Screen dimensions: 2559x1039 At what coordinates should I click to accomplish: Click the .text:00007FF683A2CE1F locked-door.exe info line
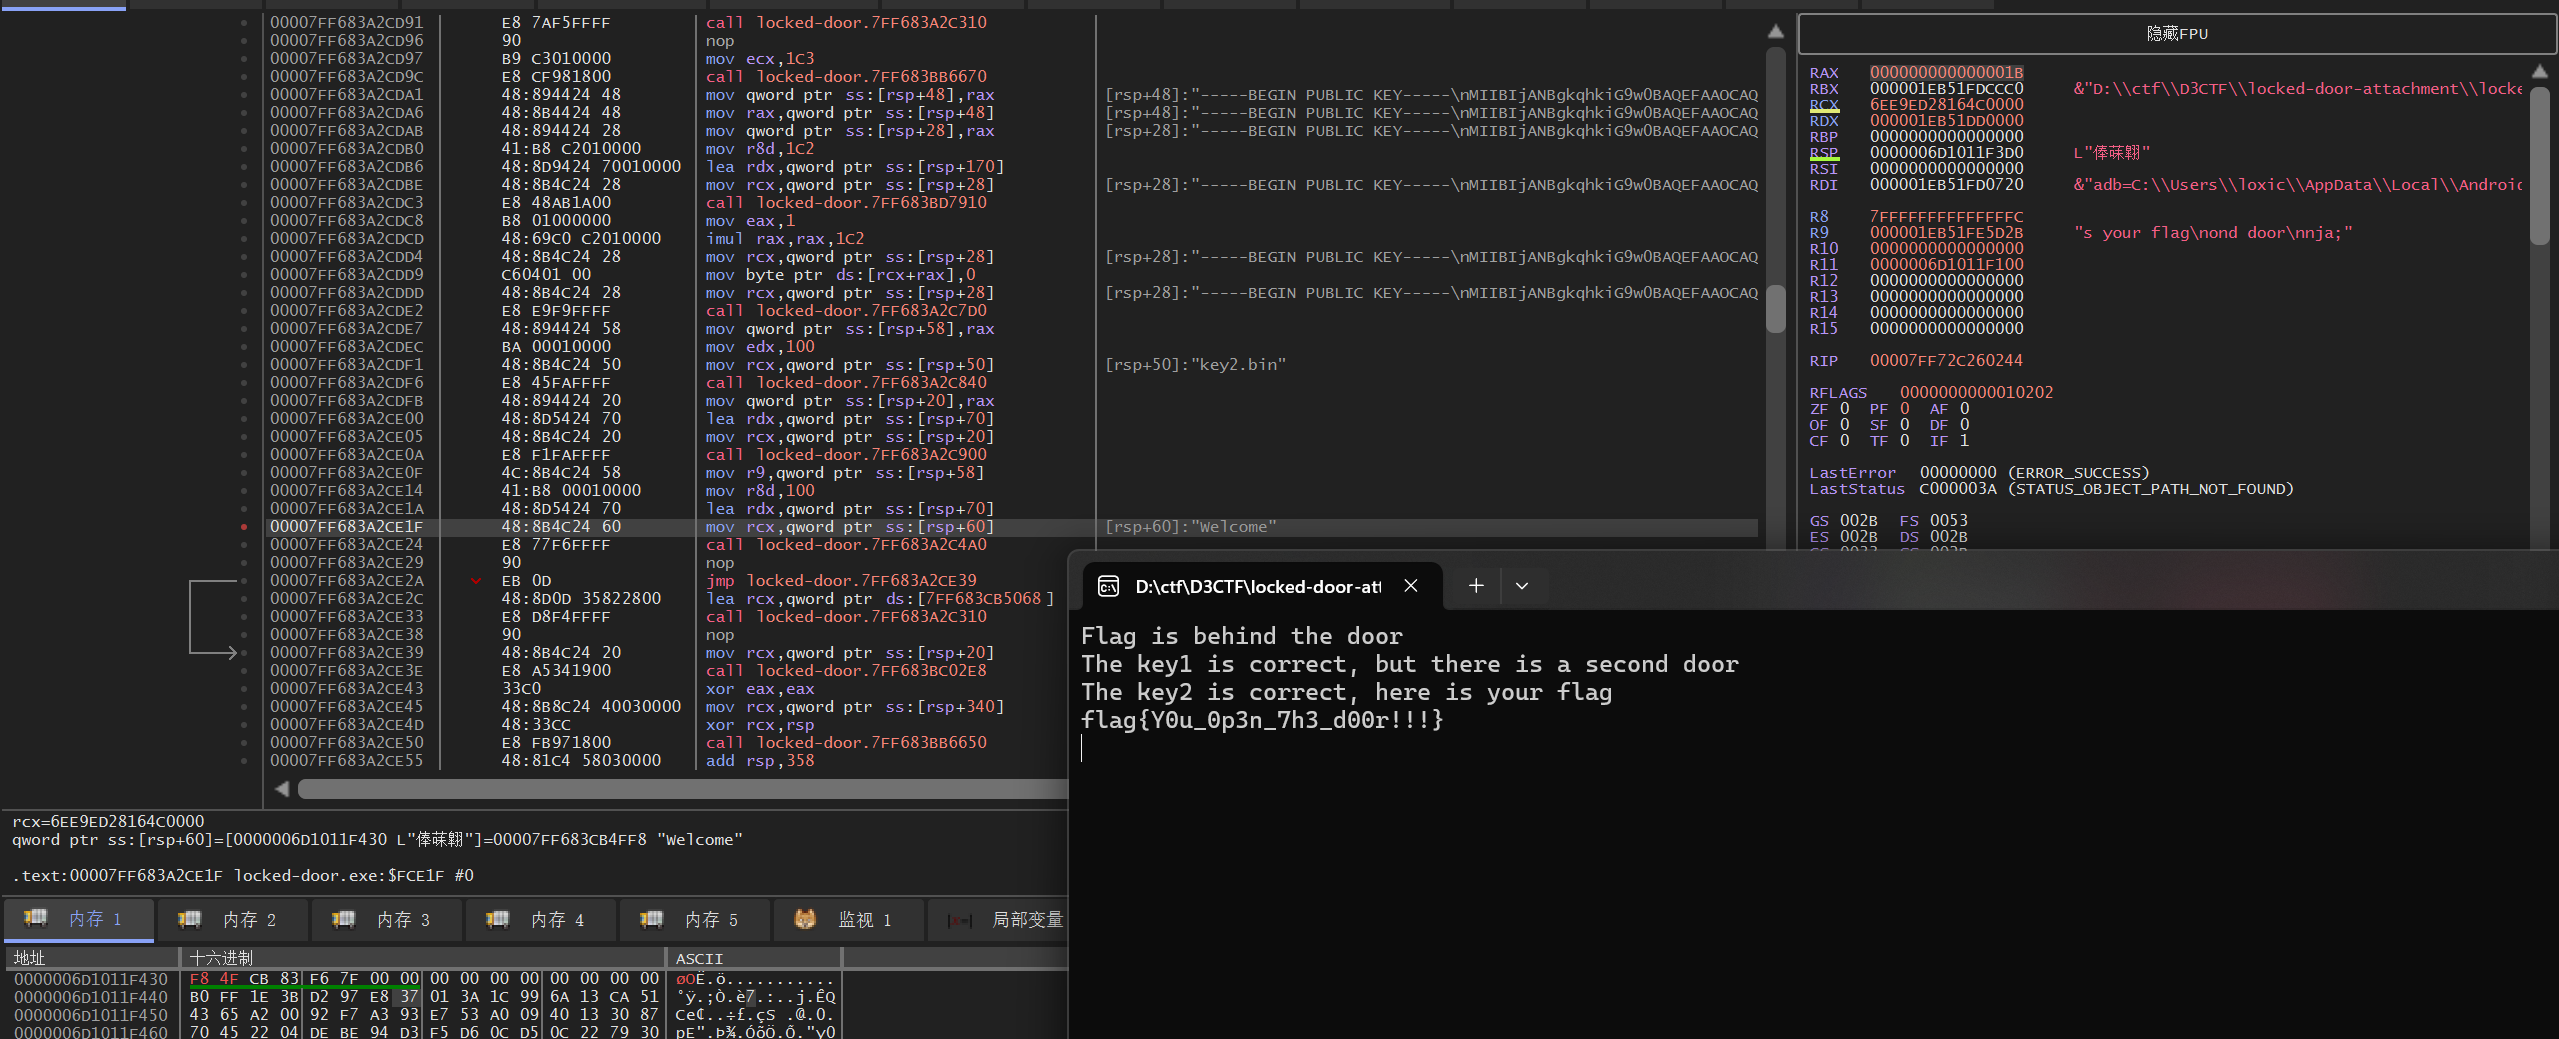tap(243, 875)
